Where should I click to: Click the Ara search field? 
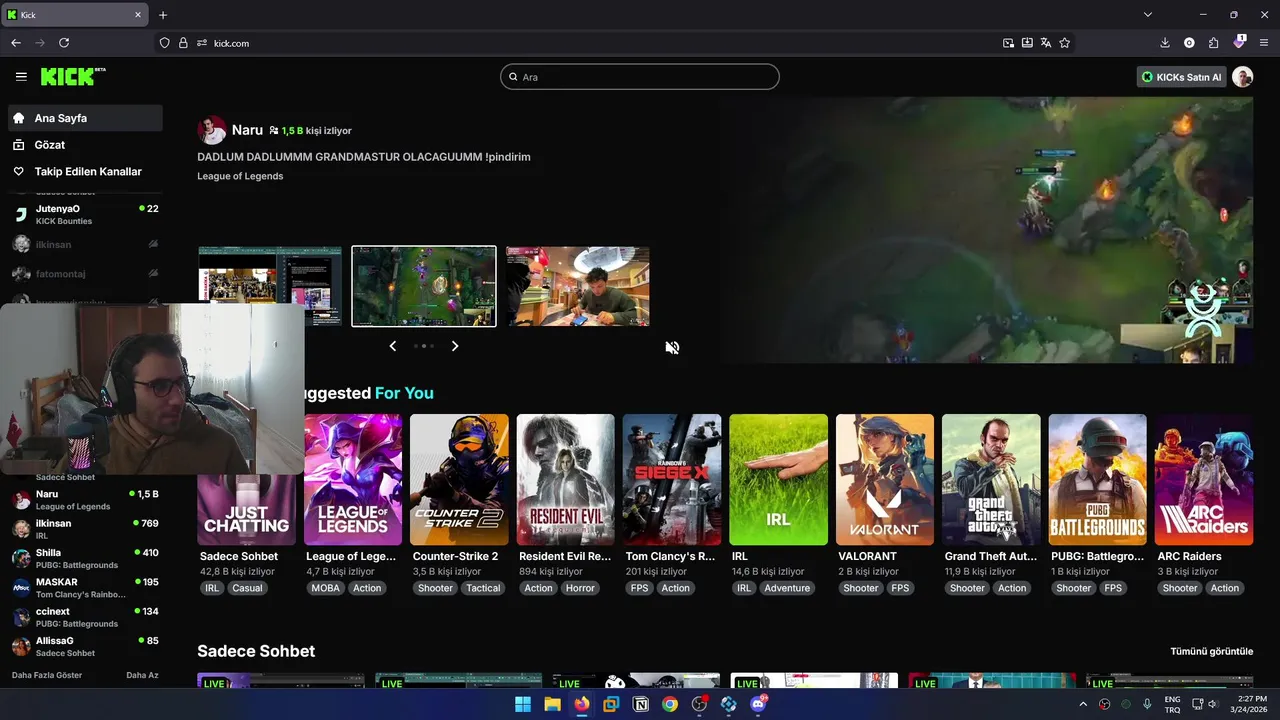[x=640, y=77]
